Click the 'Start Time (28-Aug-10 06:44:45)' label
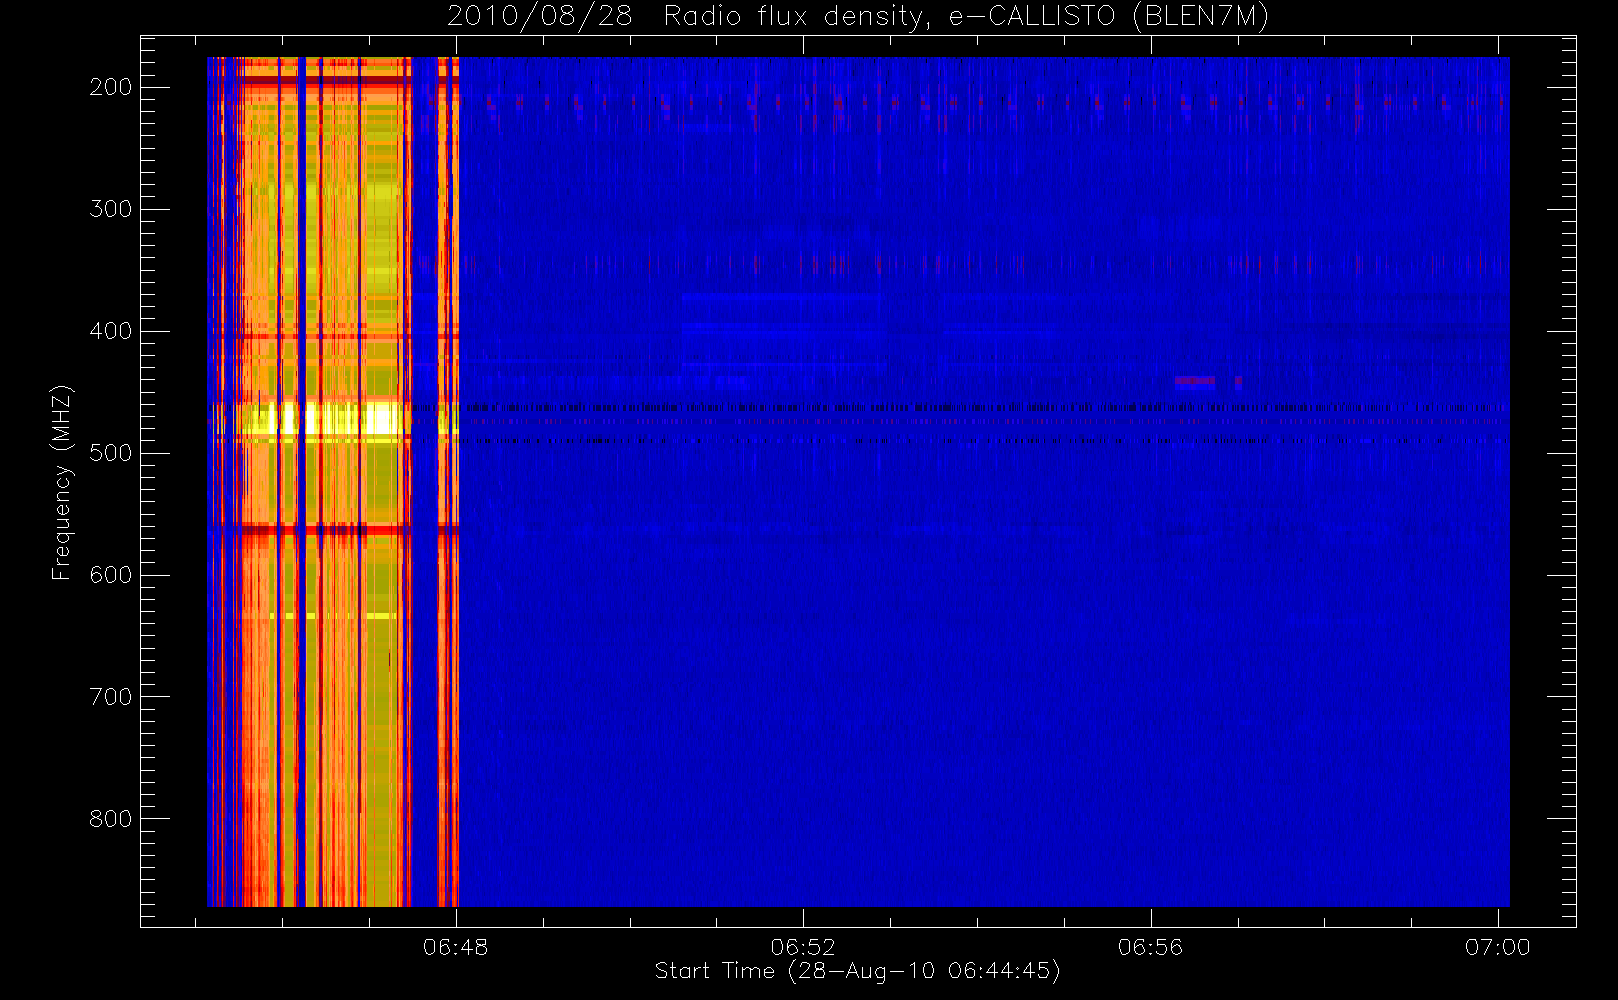 857,971
